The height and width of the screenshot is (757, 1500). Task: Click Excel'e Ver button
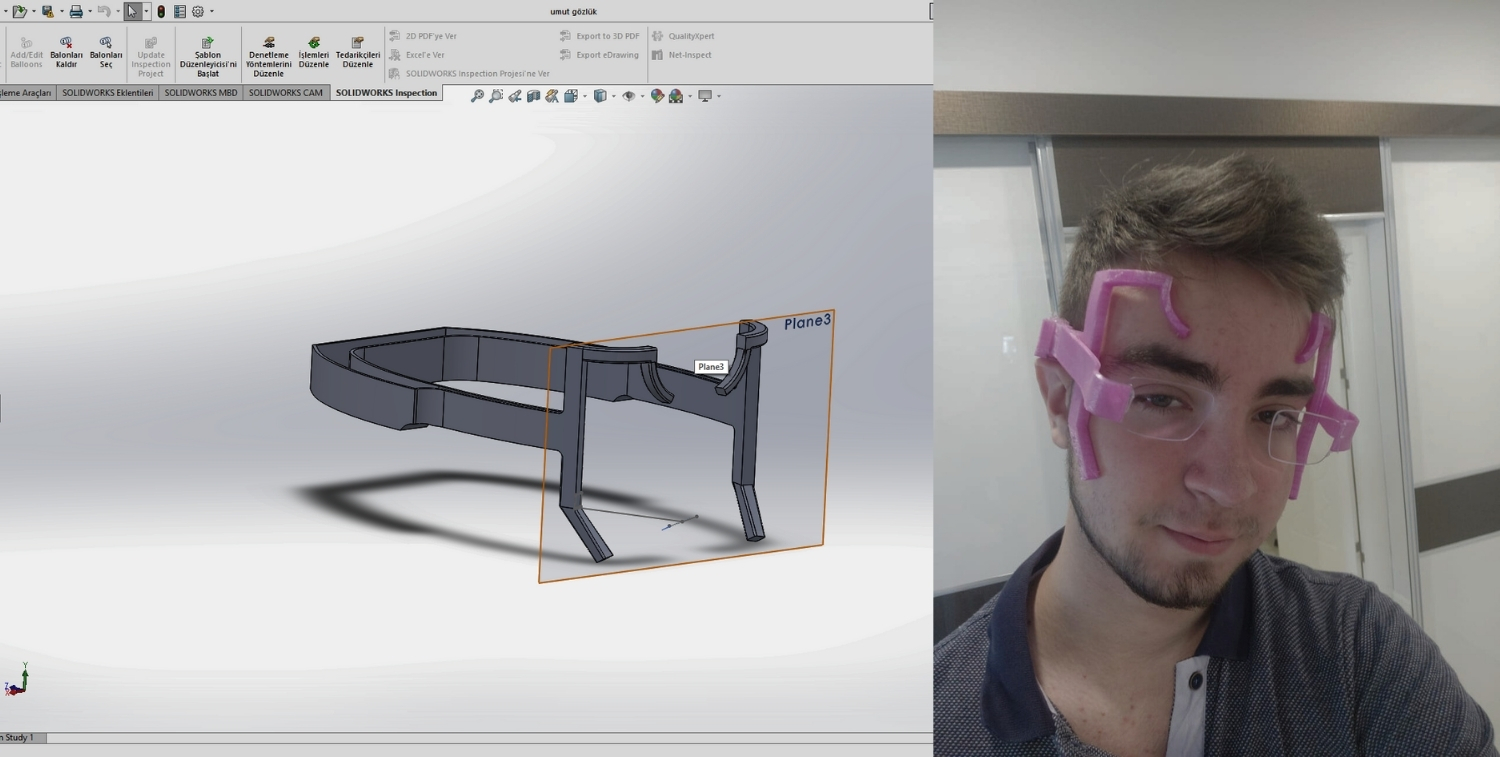click(x=417, y=55)
